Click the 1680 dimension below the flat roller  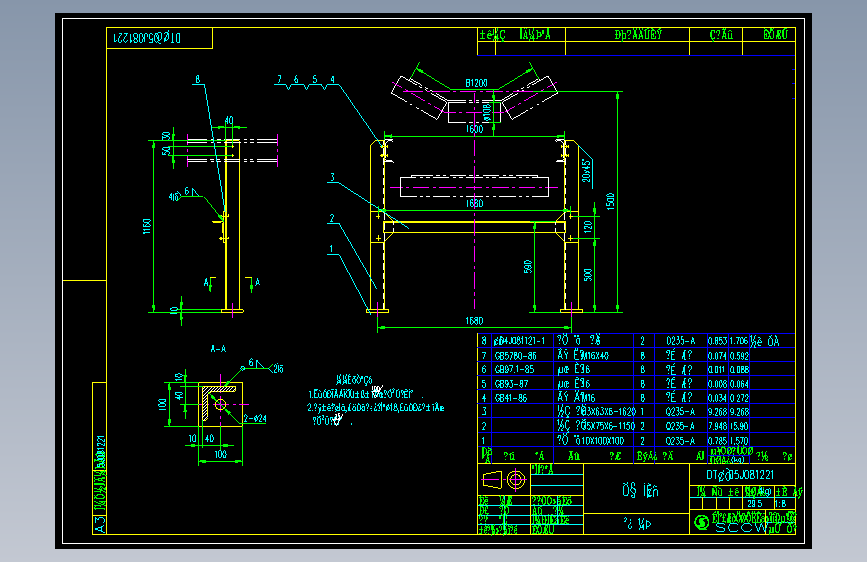click(x=474, y=204)
